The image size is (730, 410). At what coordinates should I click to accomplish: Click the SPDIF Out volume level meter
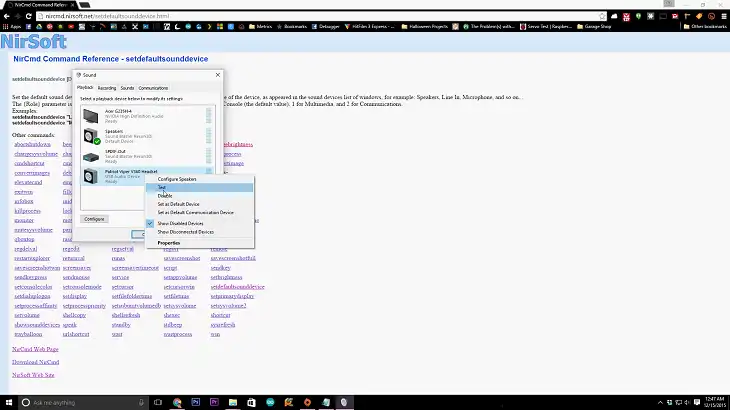pos(209,156)
